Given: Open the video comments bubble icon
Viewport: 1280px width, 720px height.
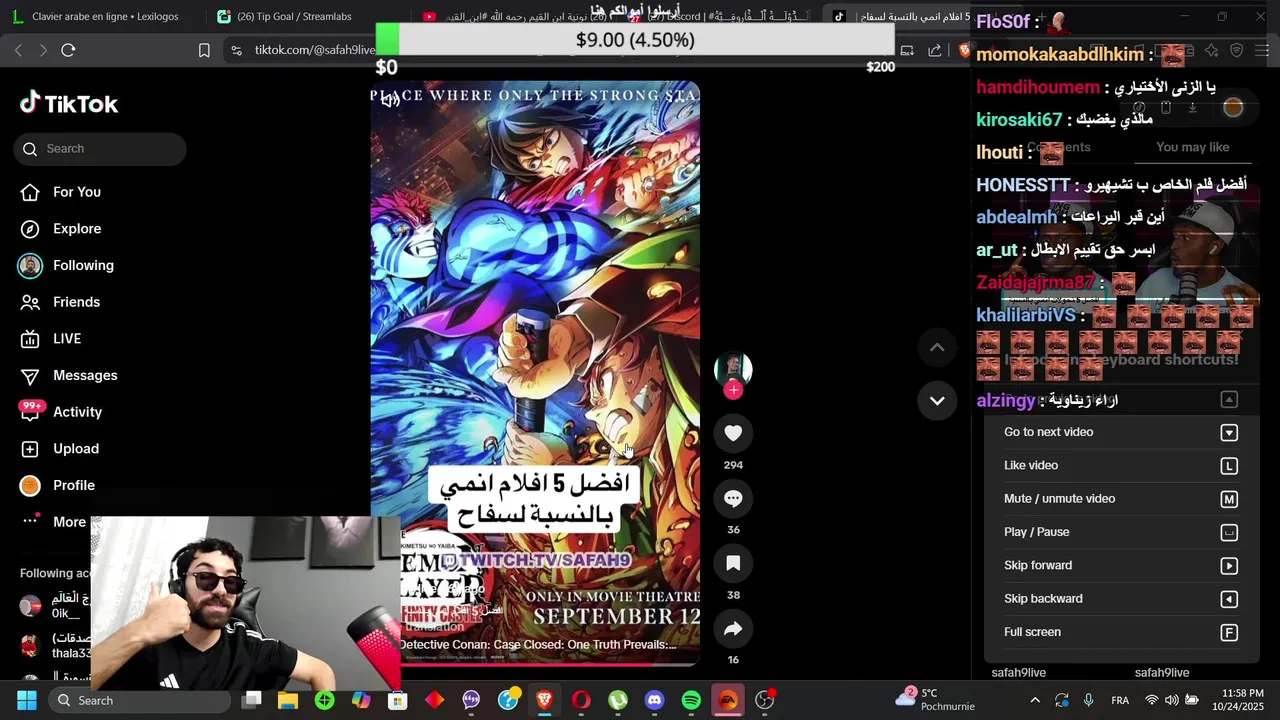Looking at the screenshot, I should click(733, 498).
